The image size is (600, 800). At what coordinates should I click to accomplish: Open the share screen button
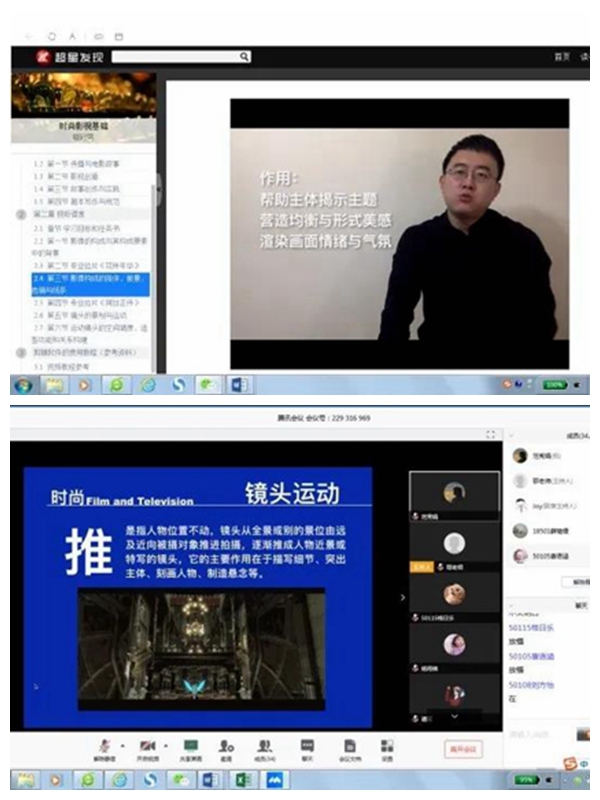coord(190,746)
